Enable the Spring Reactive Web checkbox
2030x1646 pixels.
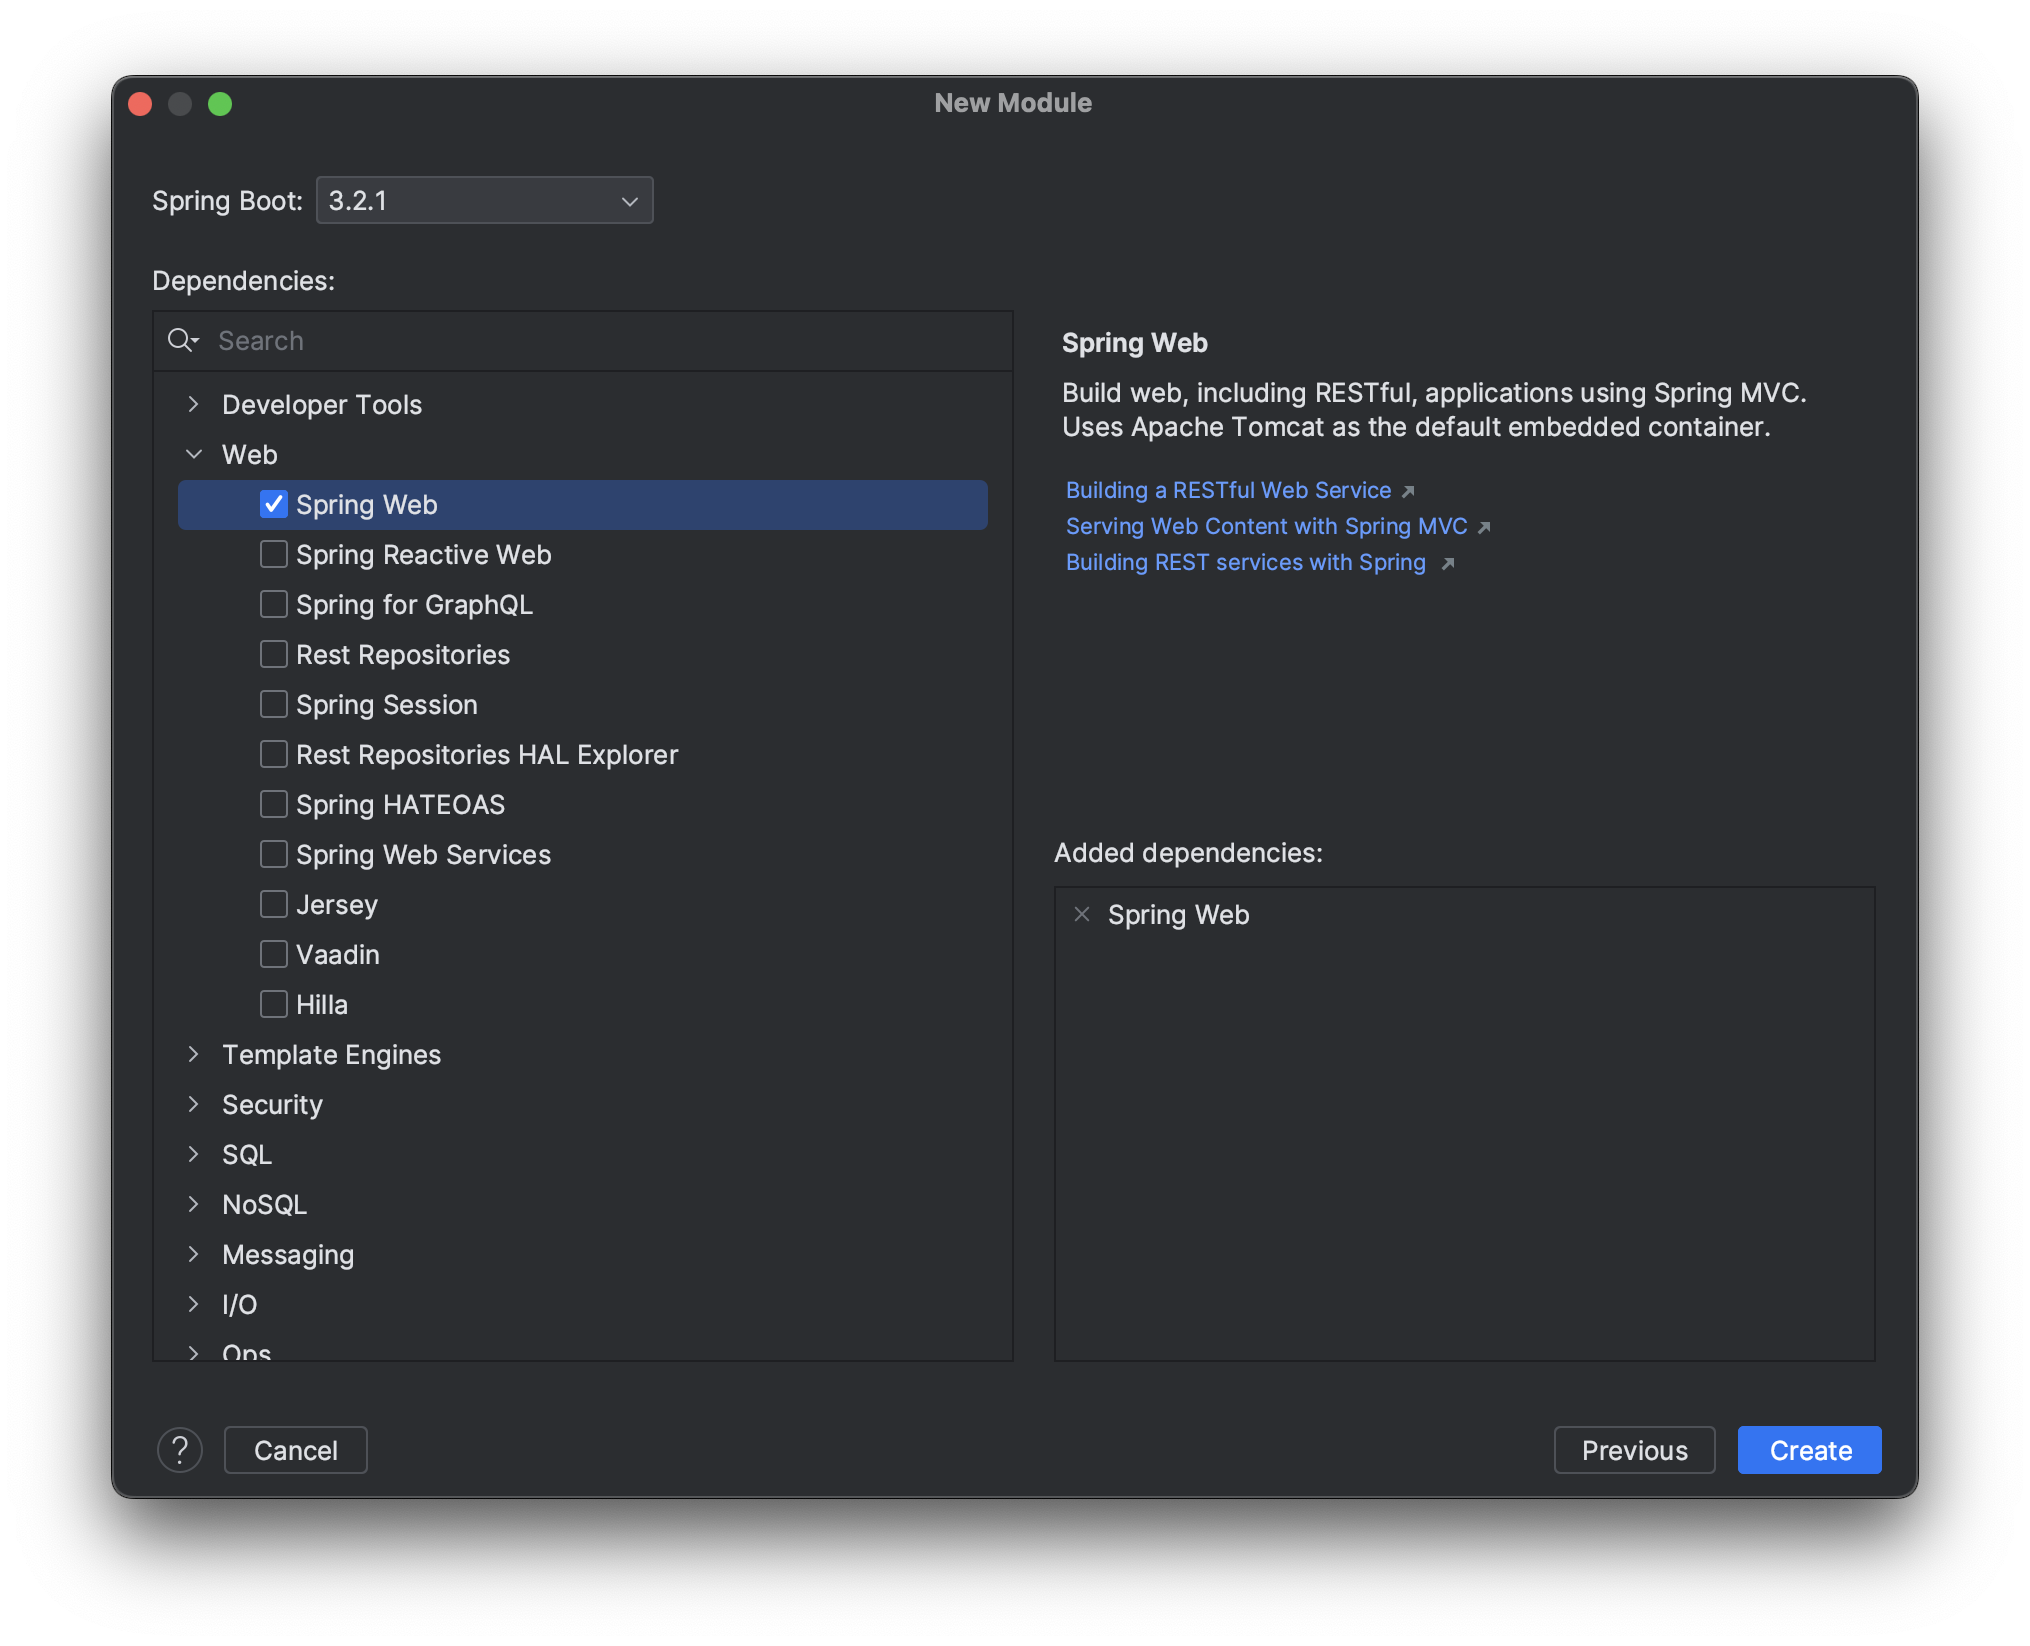pos(273,554)
